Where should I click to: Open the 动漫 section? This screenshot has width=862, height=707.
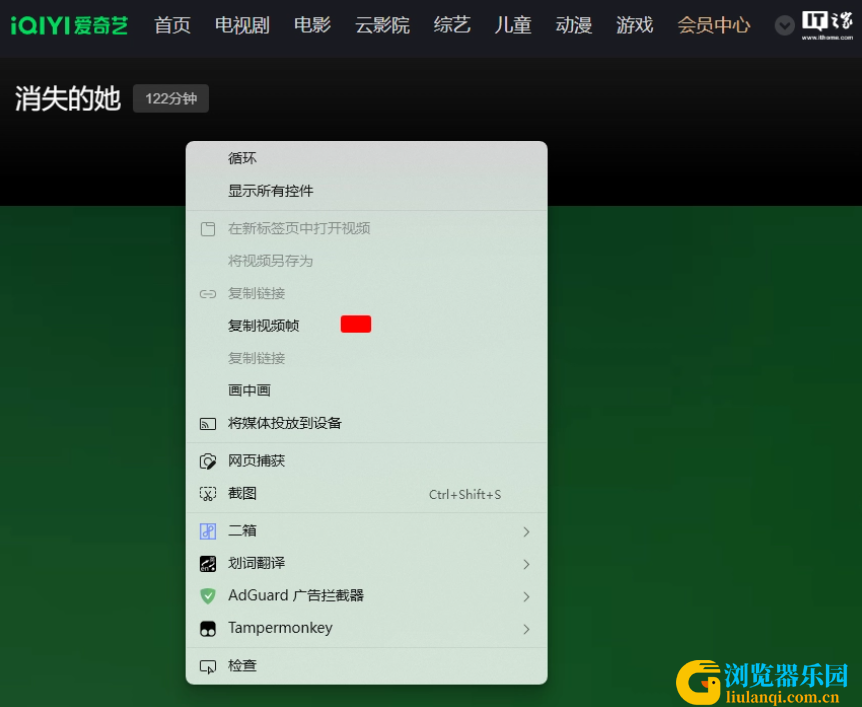pos(573,25)
